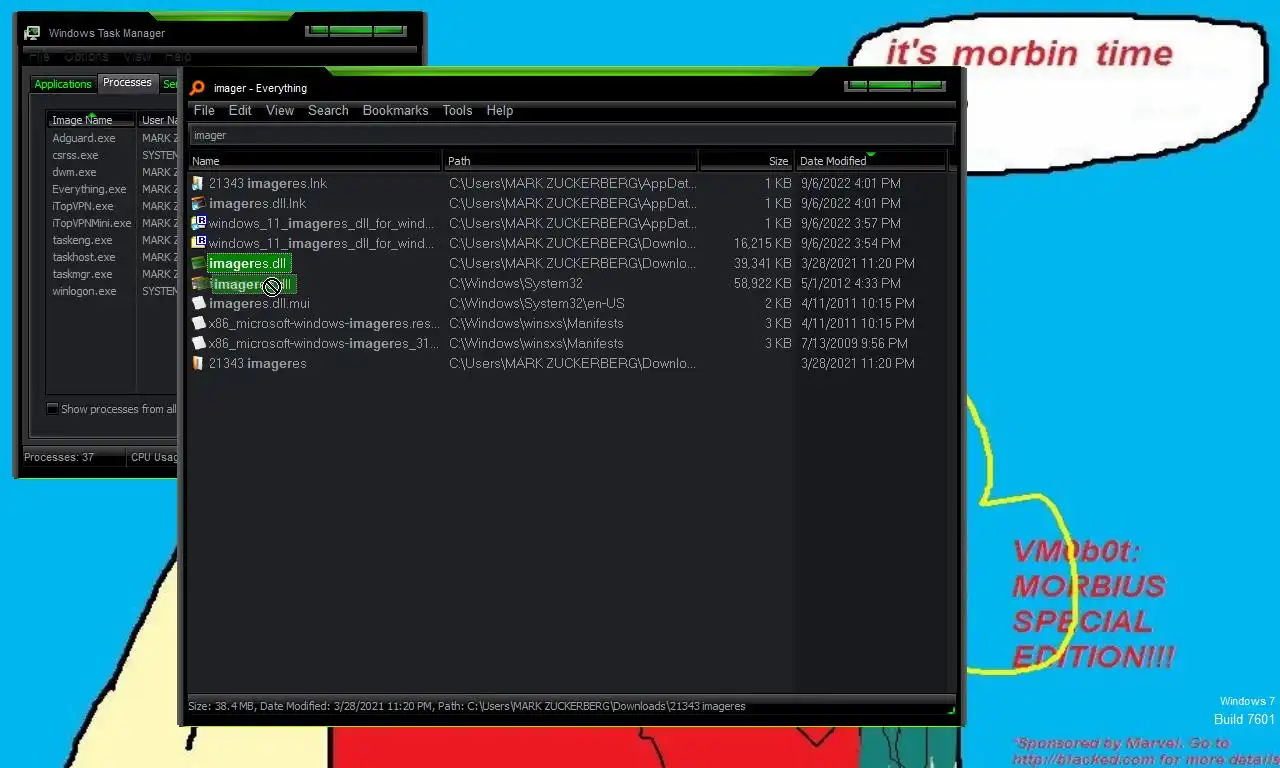Viewport: 1280px width, 768px height.
Task: Select Everything.exe in the process list
Action: (89, 190)
